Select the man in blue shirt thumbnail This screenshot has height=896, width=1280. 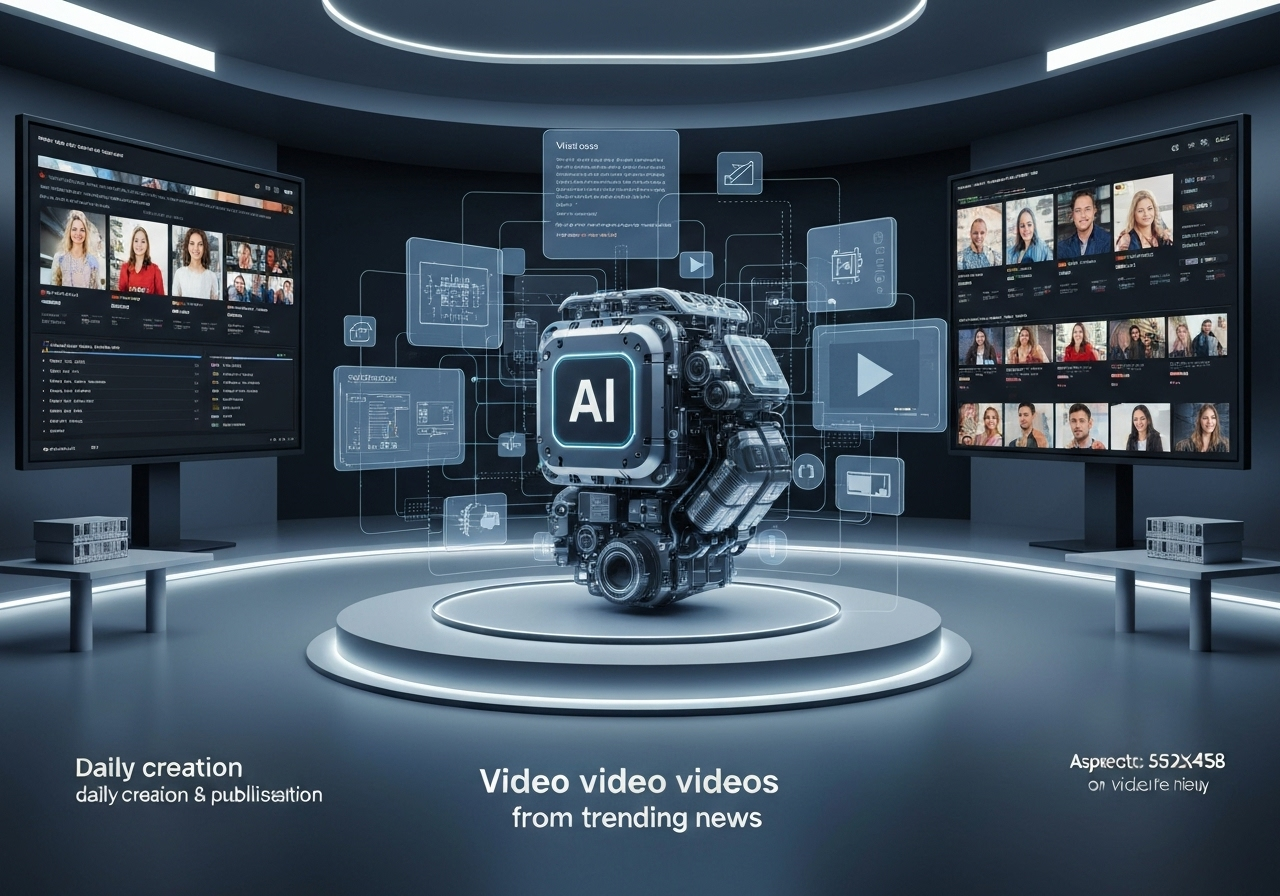coord(1084,226)
